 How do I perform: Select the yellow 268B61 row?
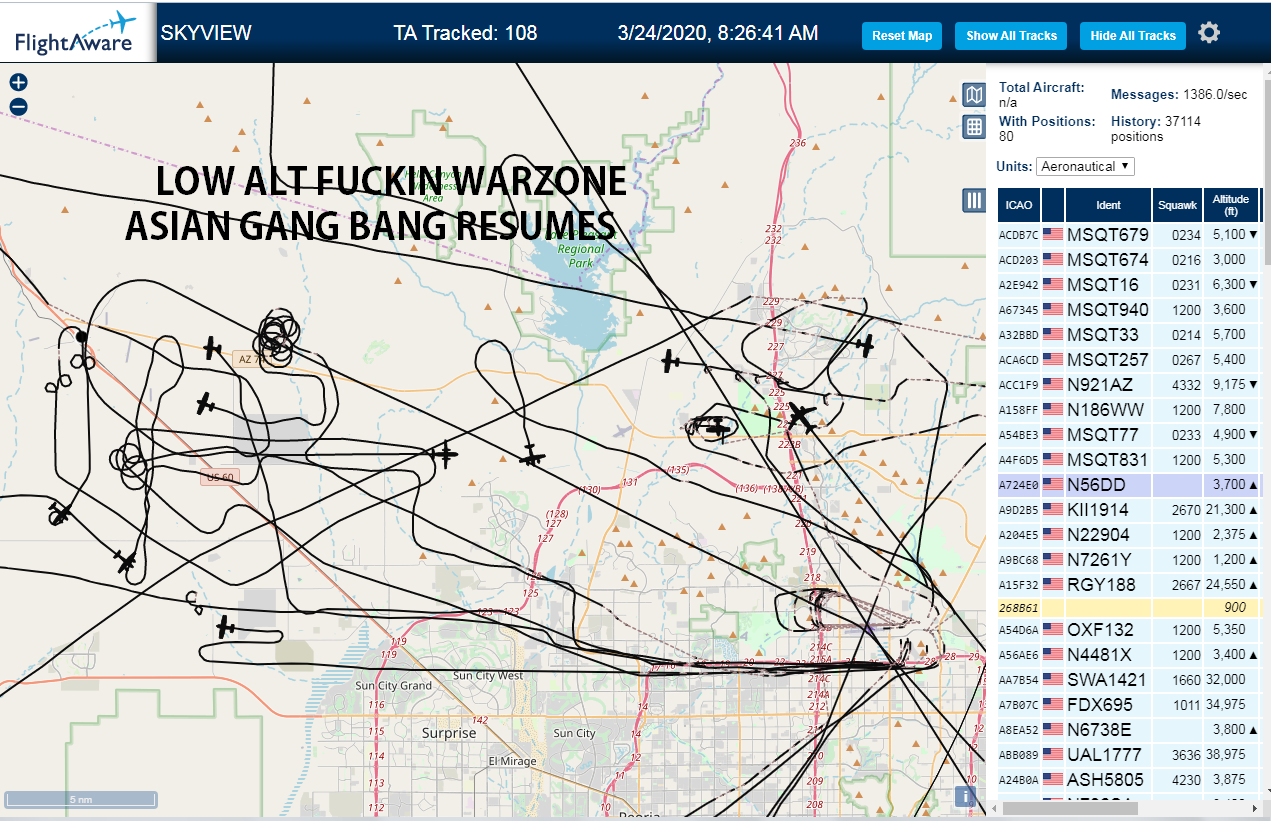pos(1129,607)
